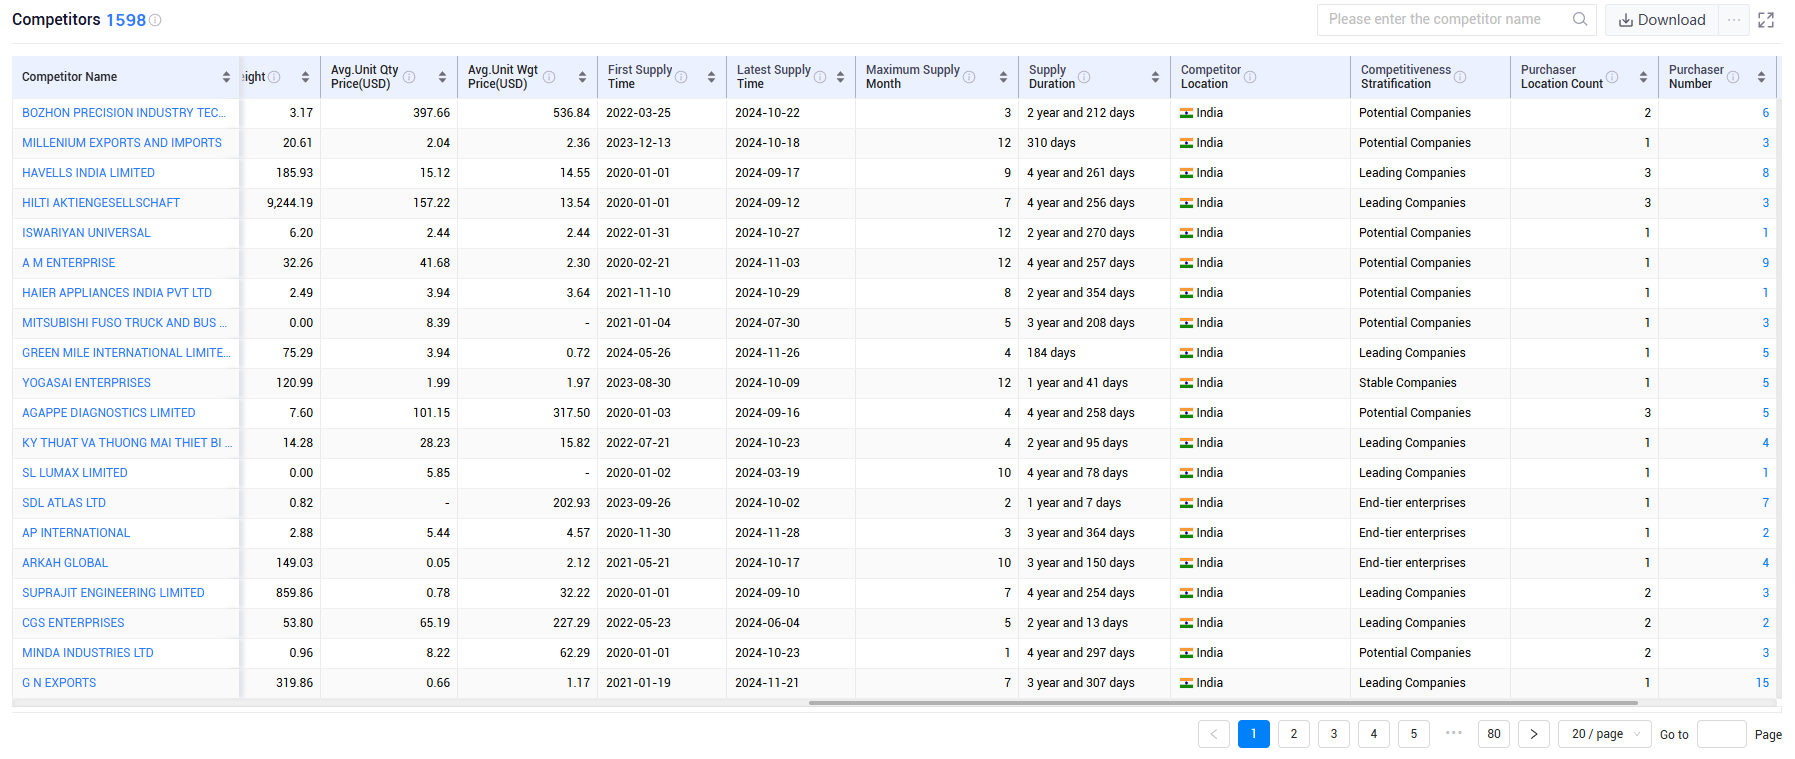The width and height of the screenshot is (1795, 759).
Task: Click the info icon beside Competitors 1598
Action: coord(155,20)
